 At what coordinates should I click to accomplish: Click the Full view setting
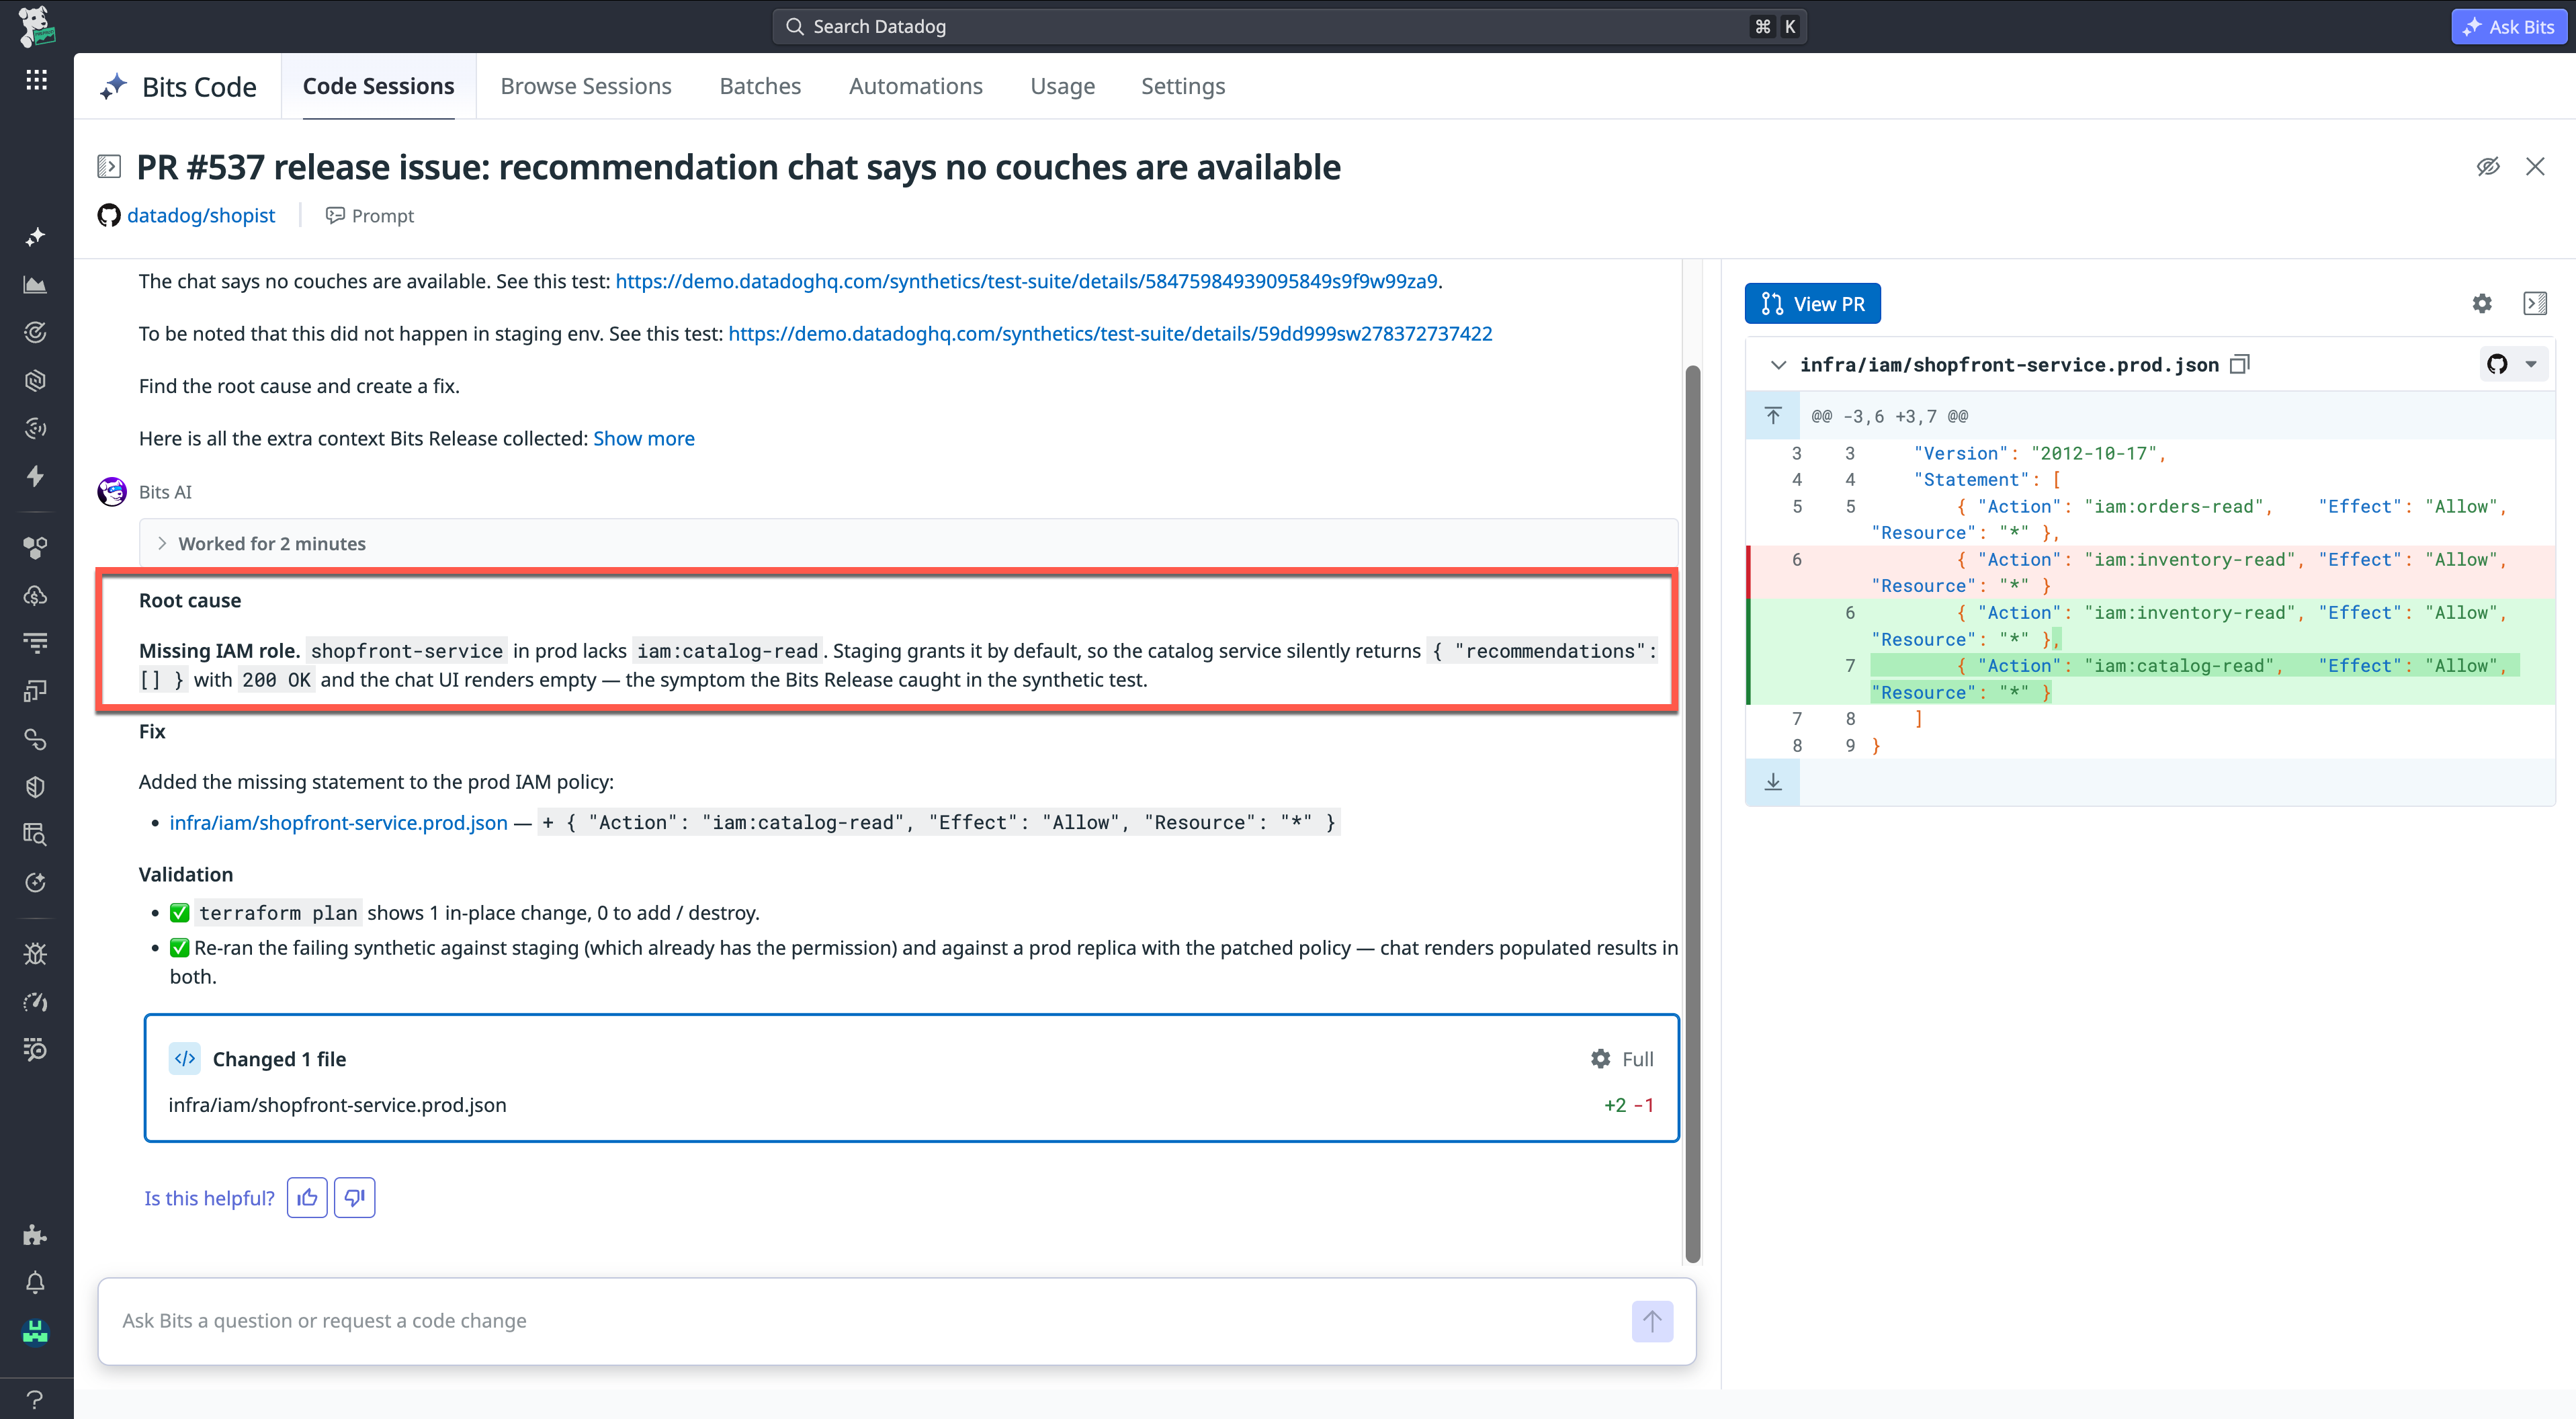click(1622, 1058)
